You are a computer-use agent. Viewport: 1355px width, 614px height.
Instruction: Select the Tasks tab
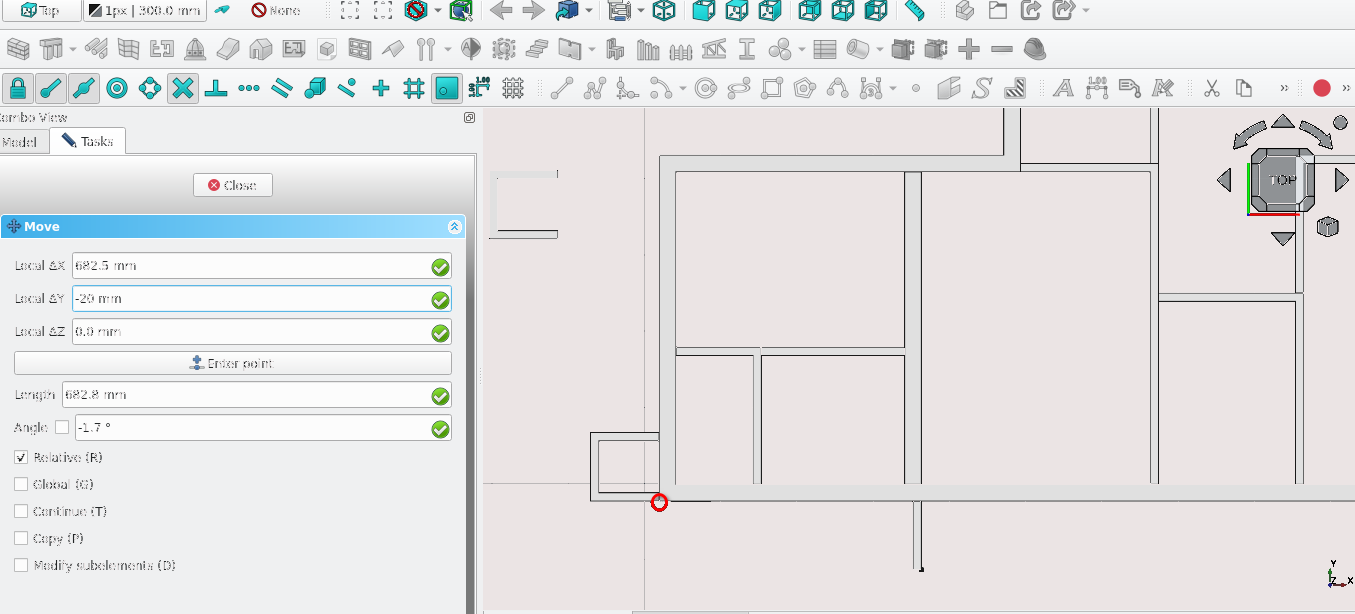pos(88,142)
